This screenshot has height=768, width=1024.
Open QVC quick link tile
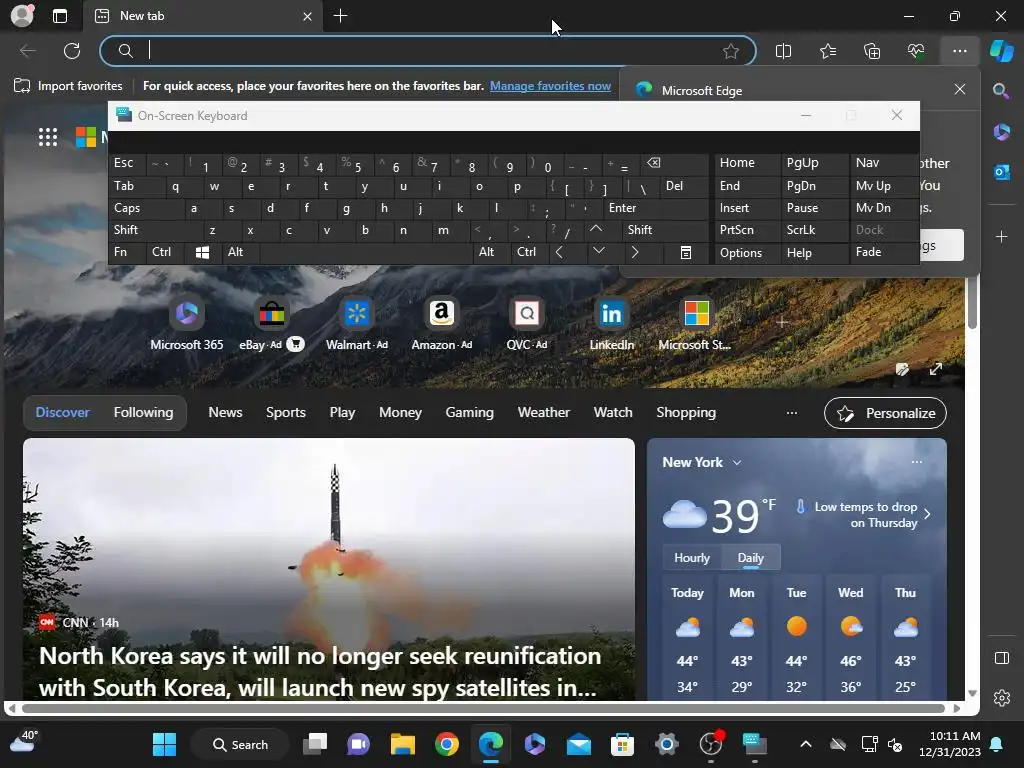point(526,324)
